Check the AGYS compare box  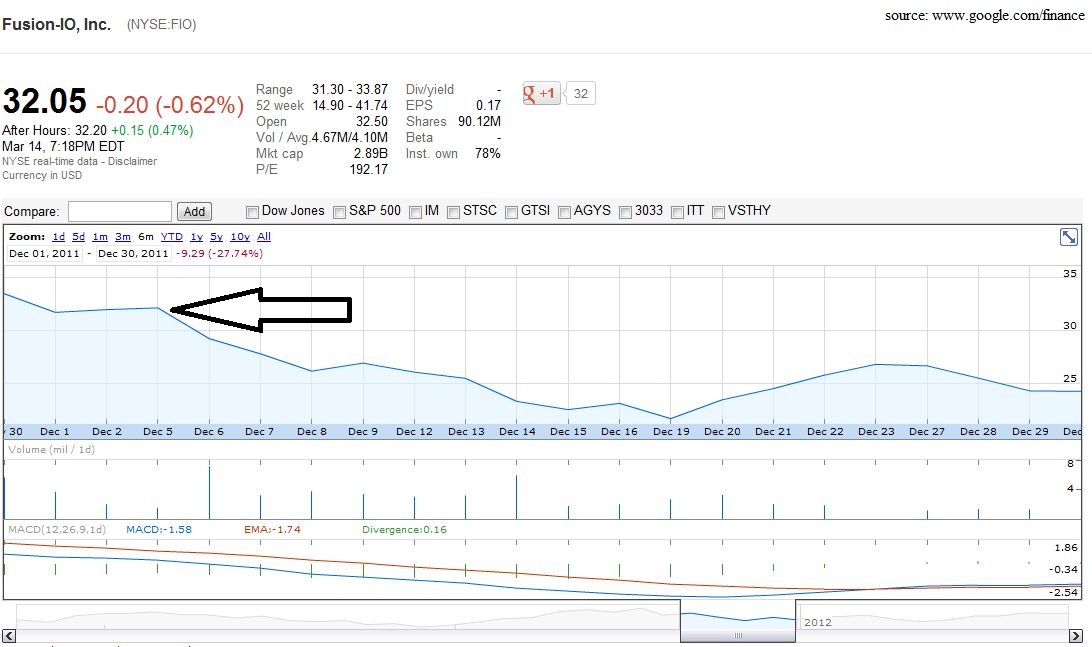click(565, 212)
